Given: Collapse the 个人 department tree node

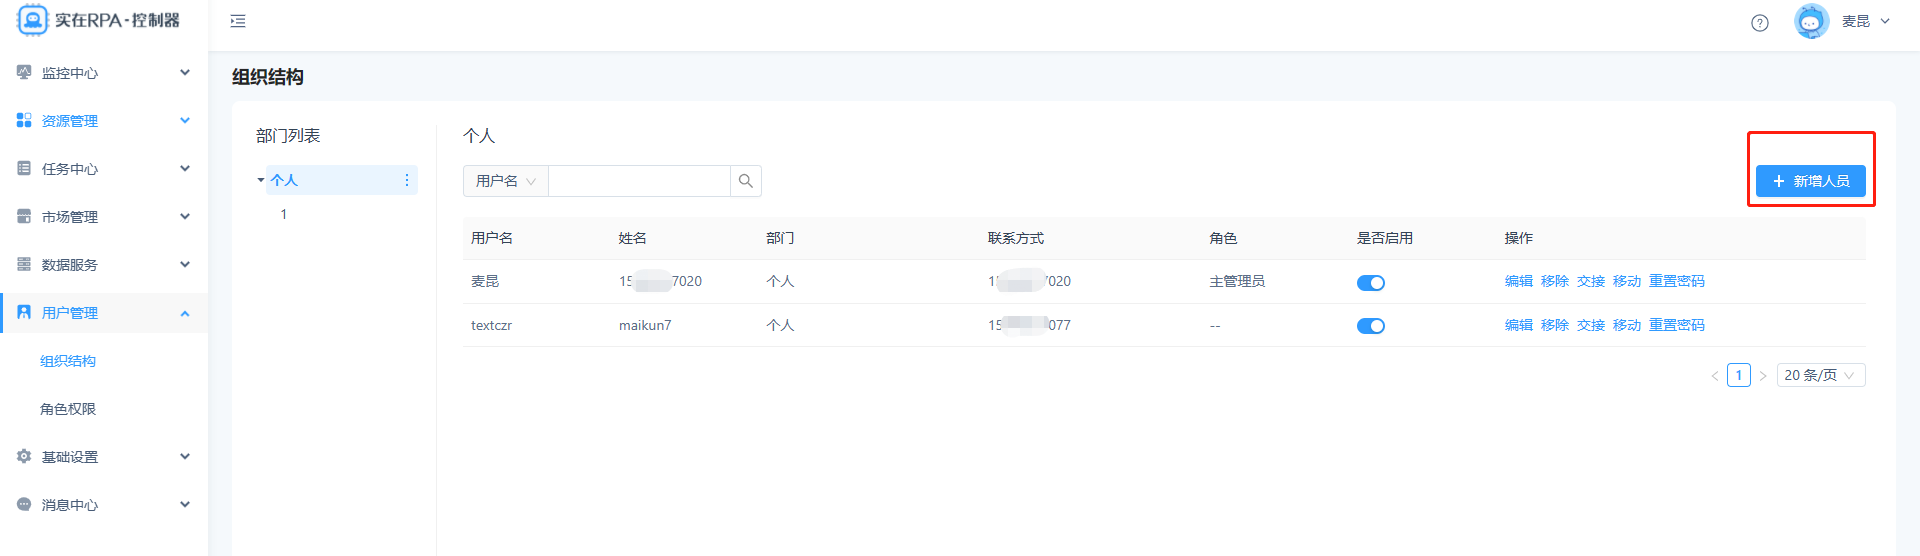Looking at the screenshot, I should tap(261, 180).
